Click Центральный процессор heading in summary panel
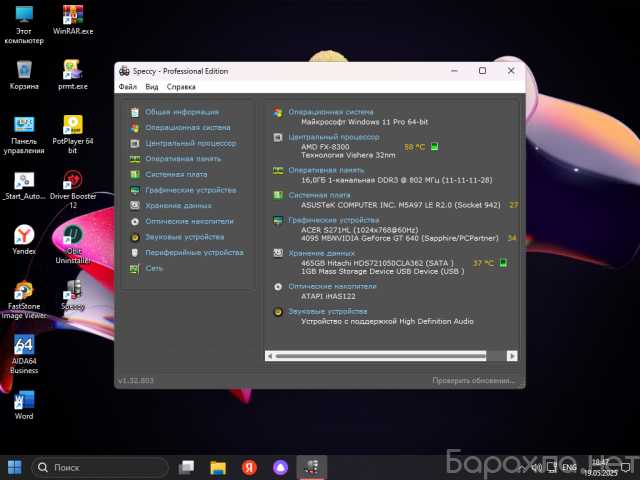 pos(333,137)
